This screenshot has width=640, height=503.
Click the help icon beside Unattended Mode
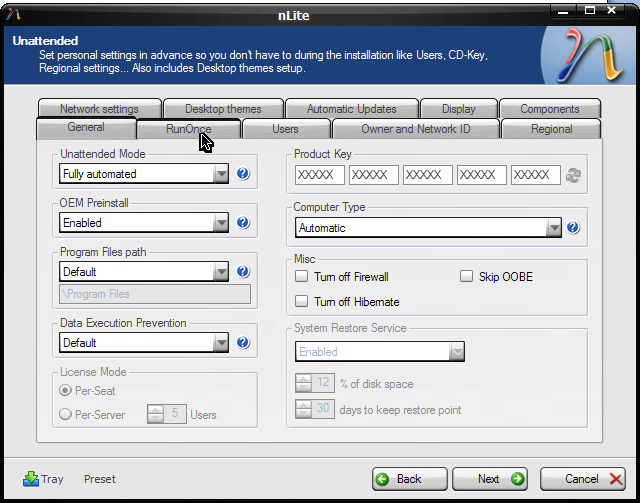[243, 174]
